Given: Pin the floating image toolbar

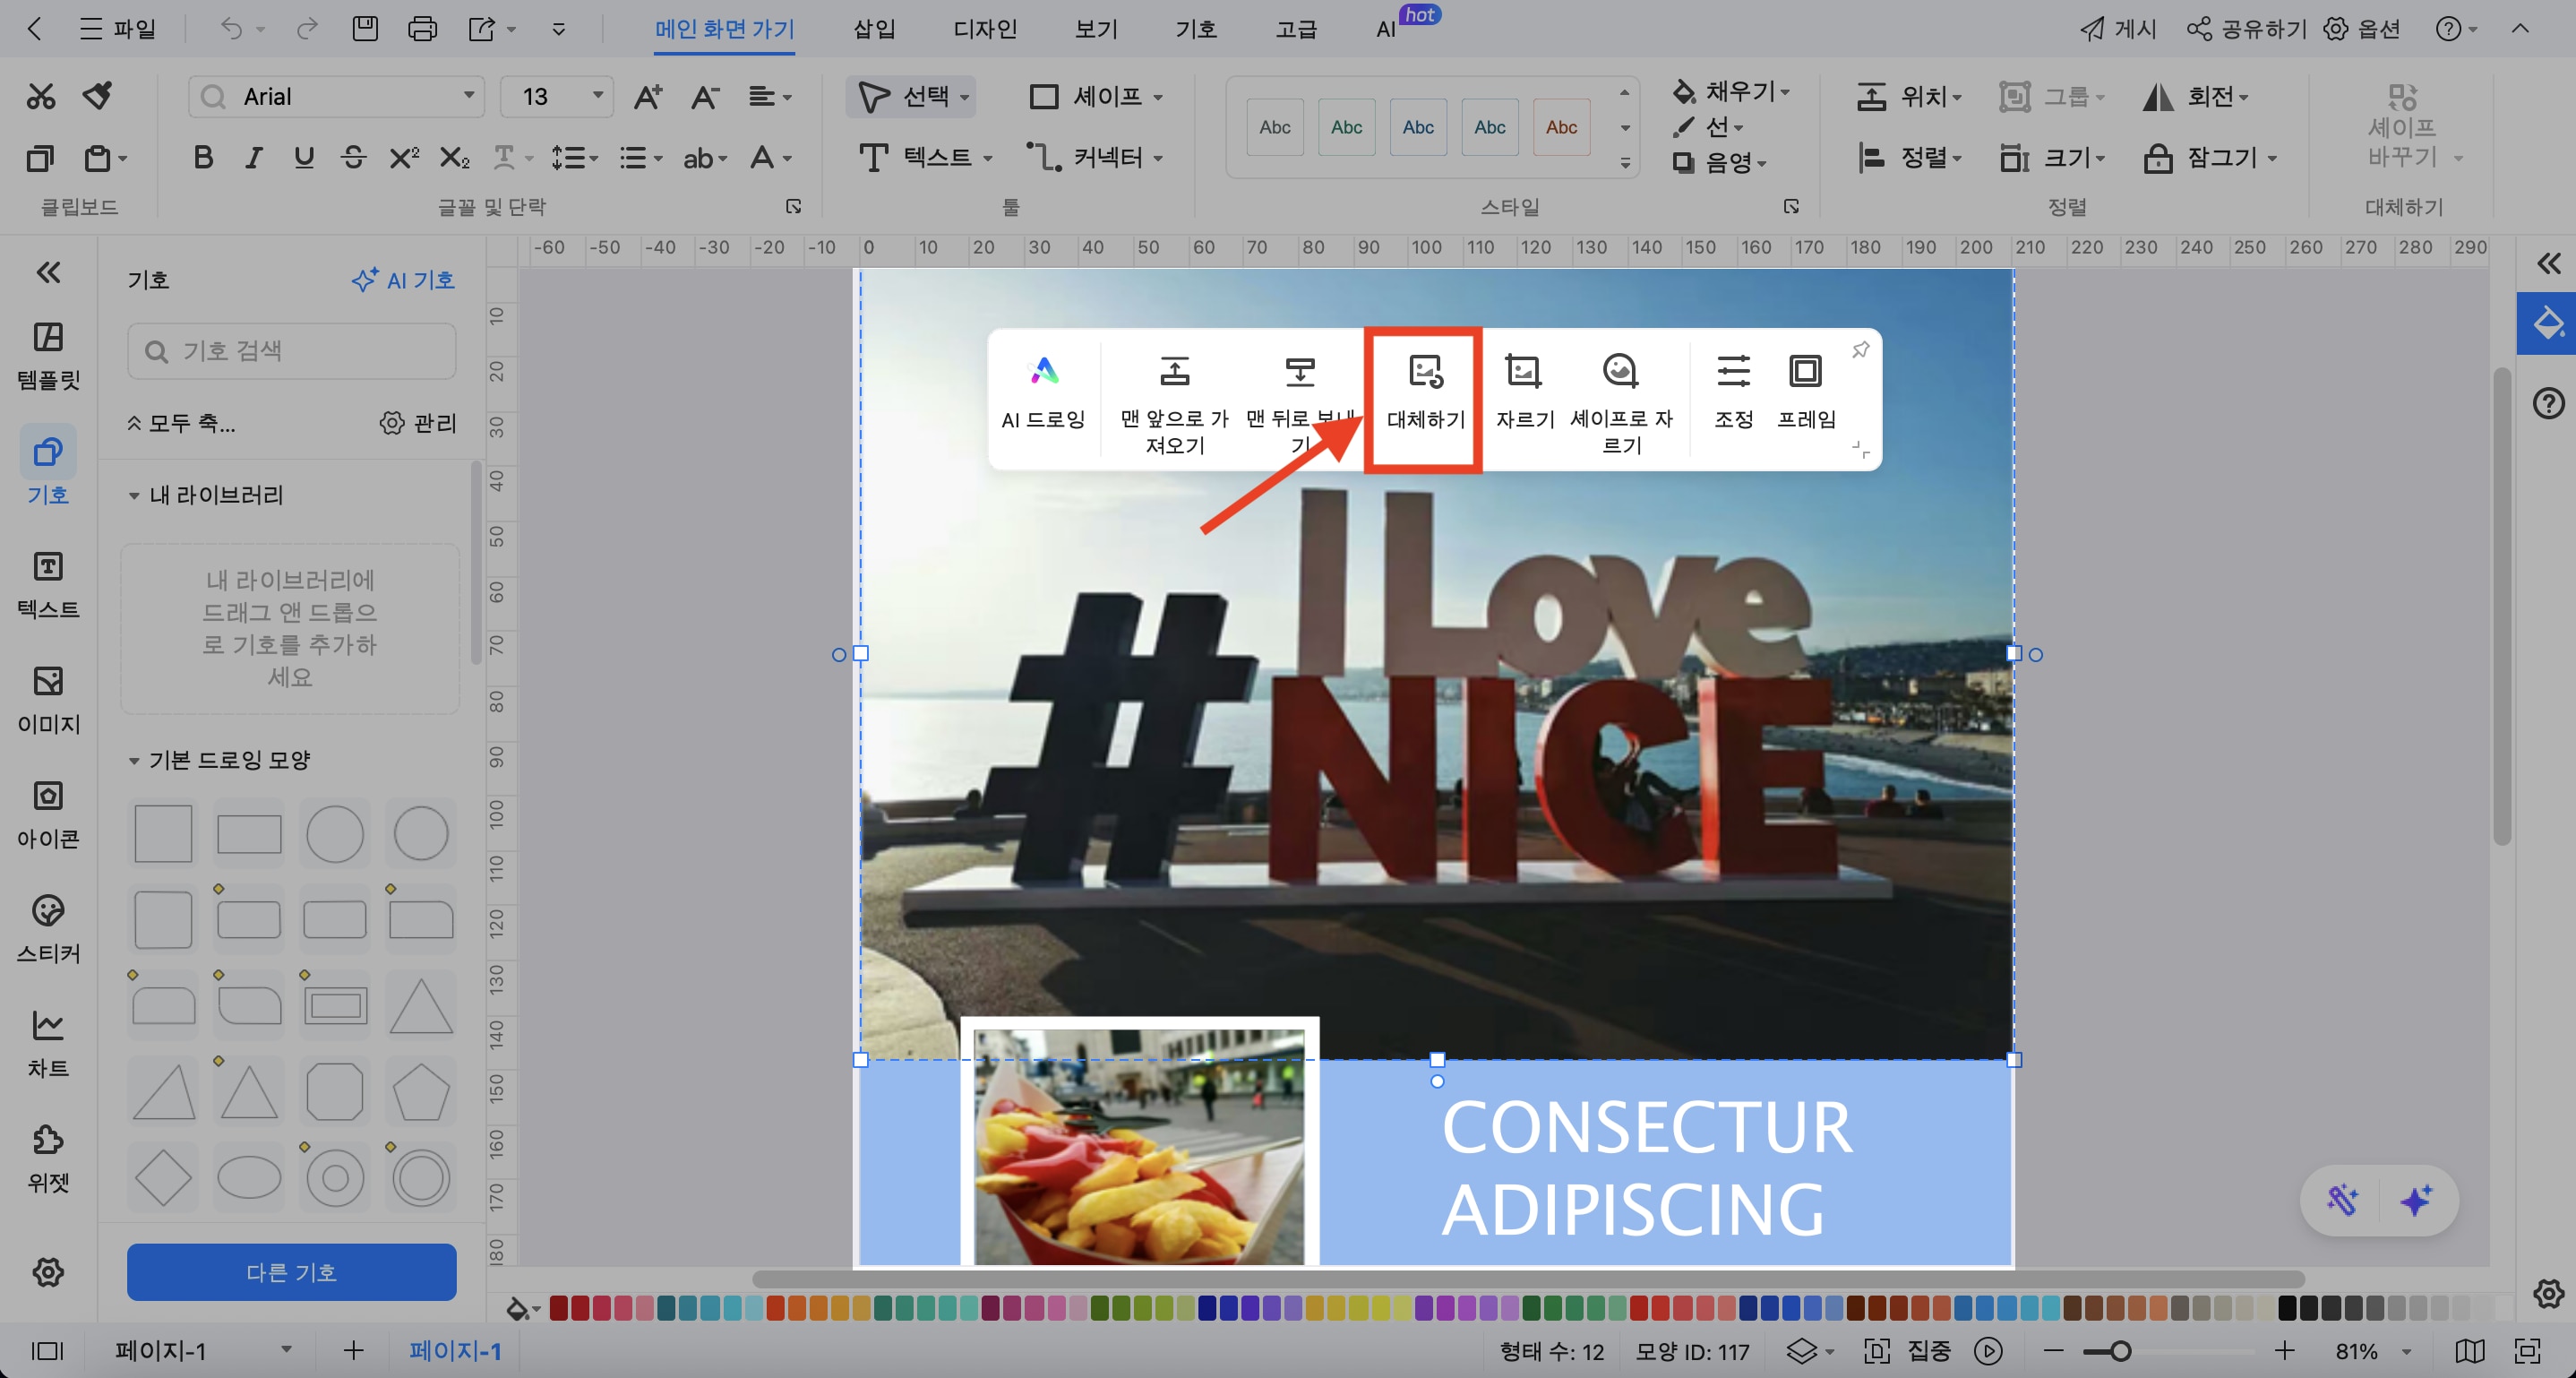Looking at the screenshot, I should coord(1860,350).
